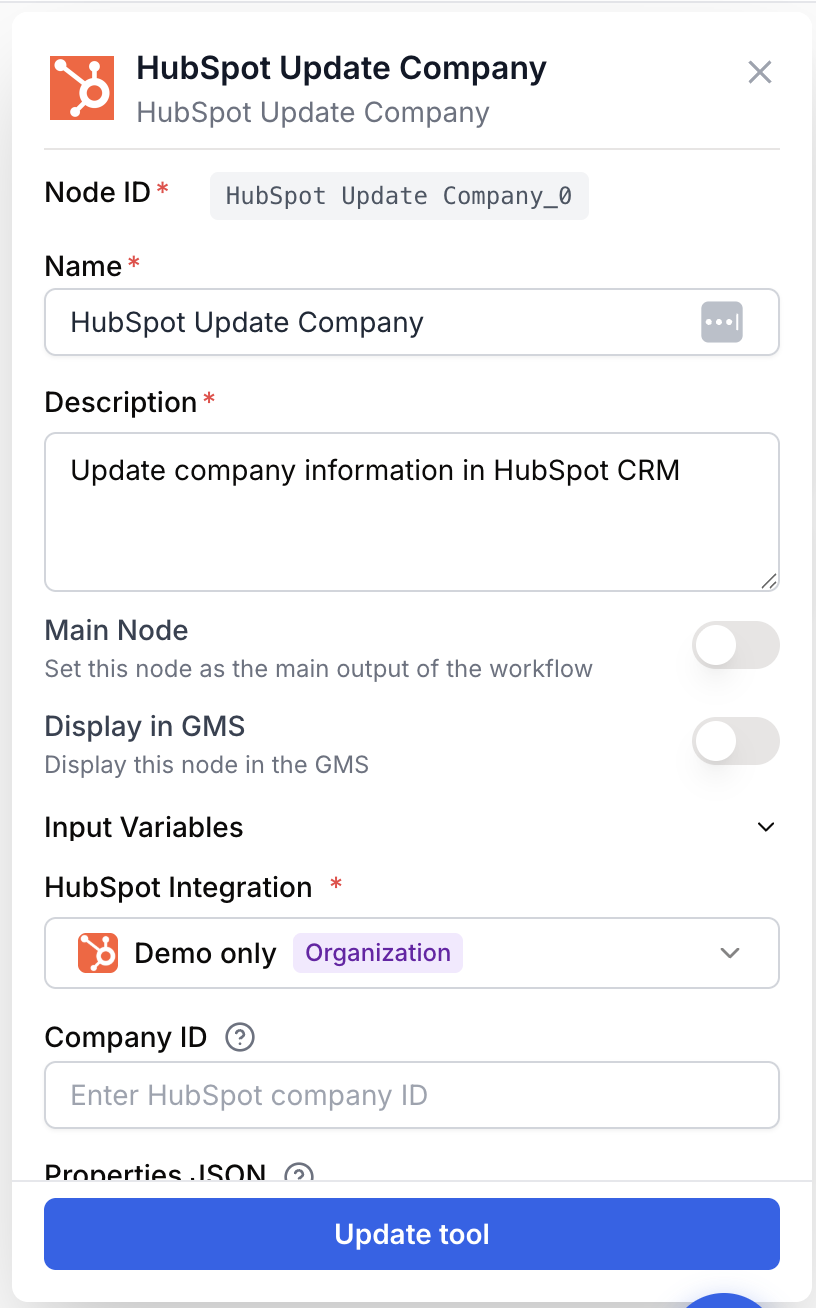Expand the Input Variables section
This screenshot has width=816, height=1308.
click(x=766, y=827)
